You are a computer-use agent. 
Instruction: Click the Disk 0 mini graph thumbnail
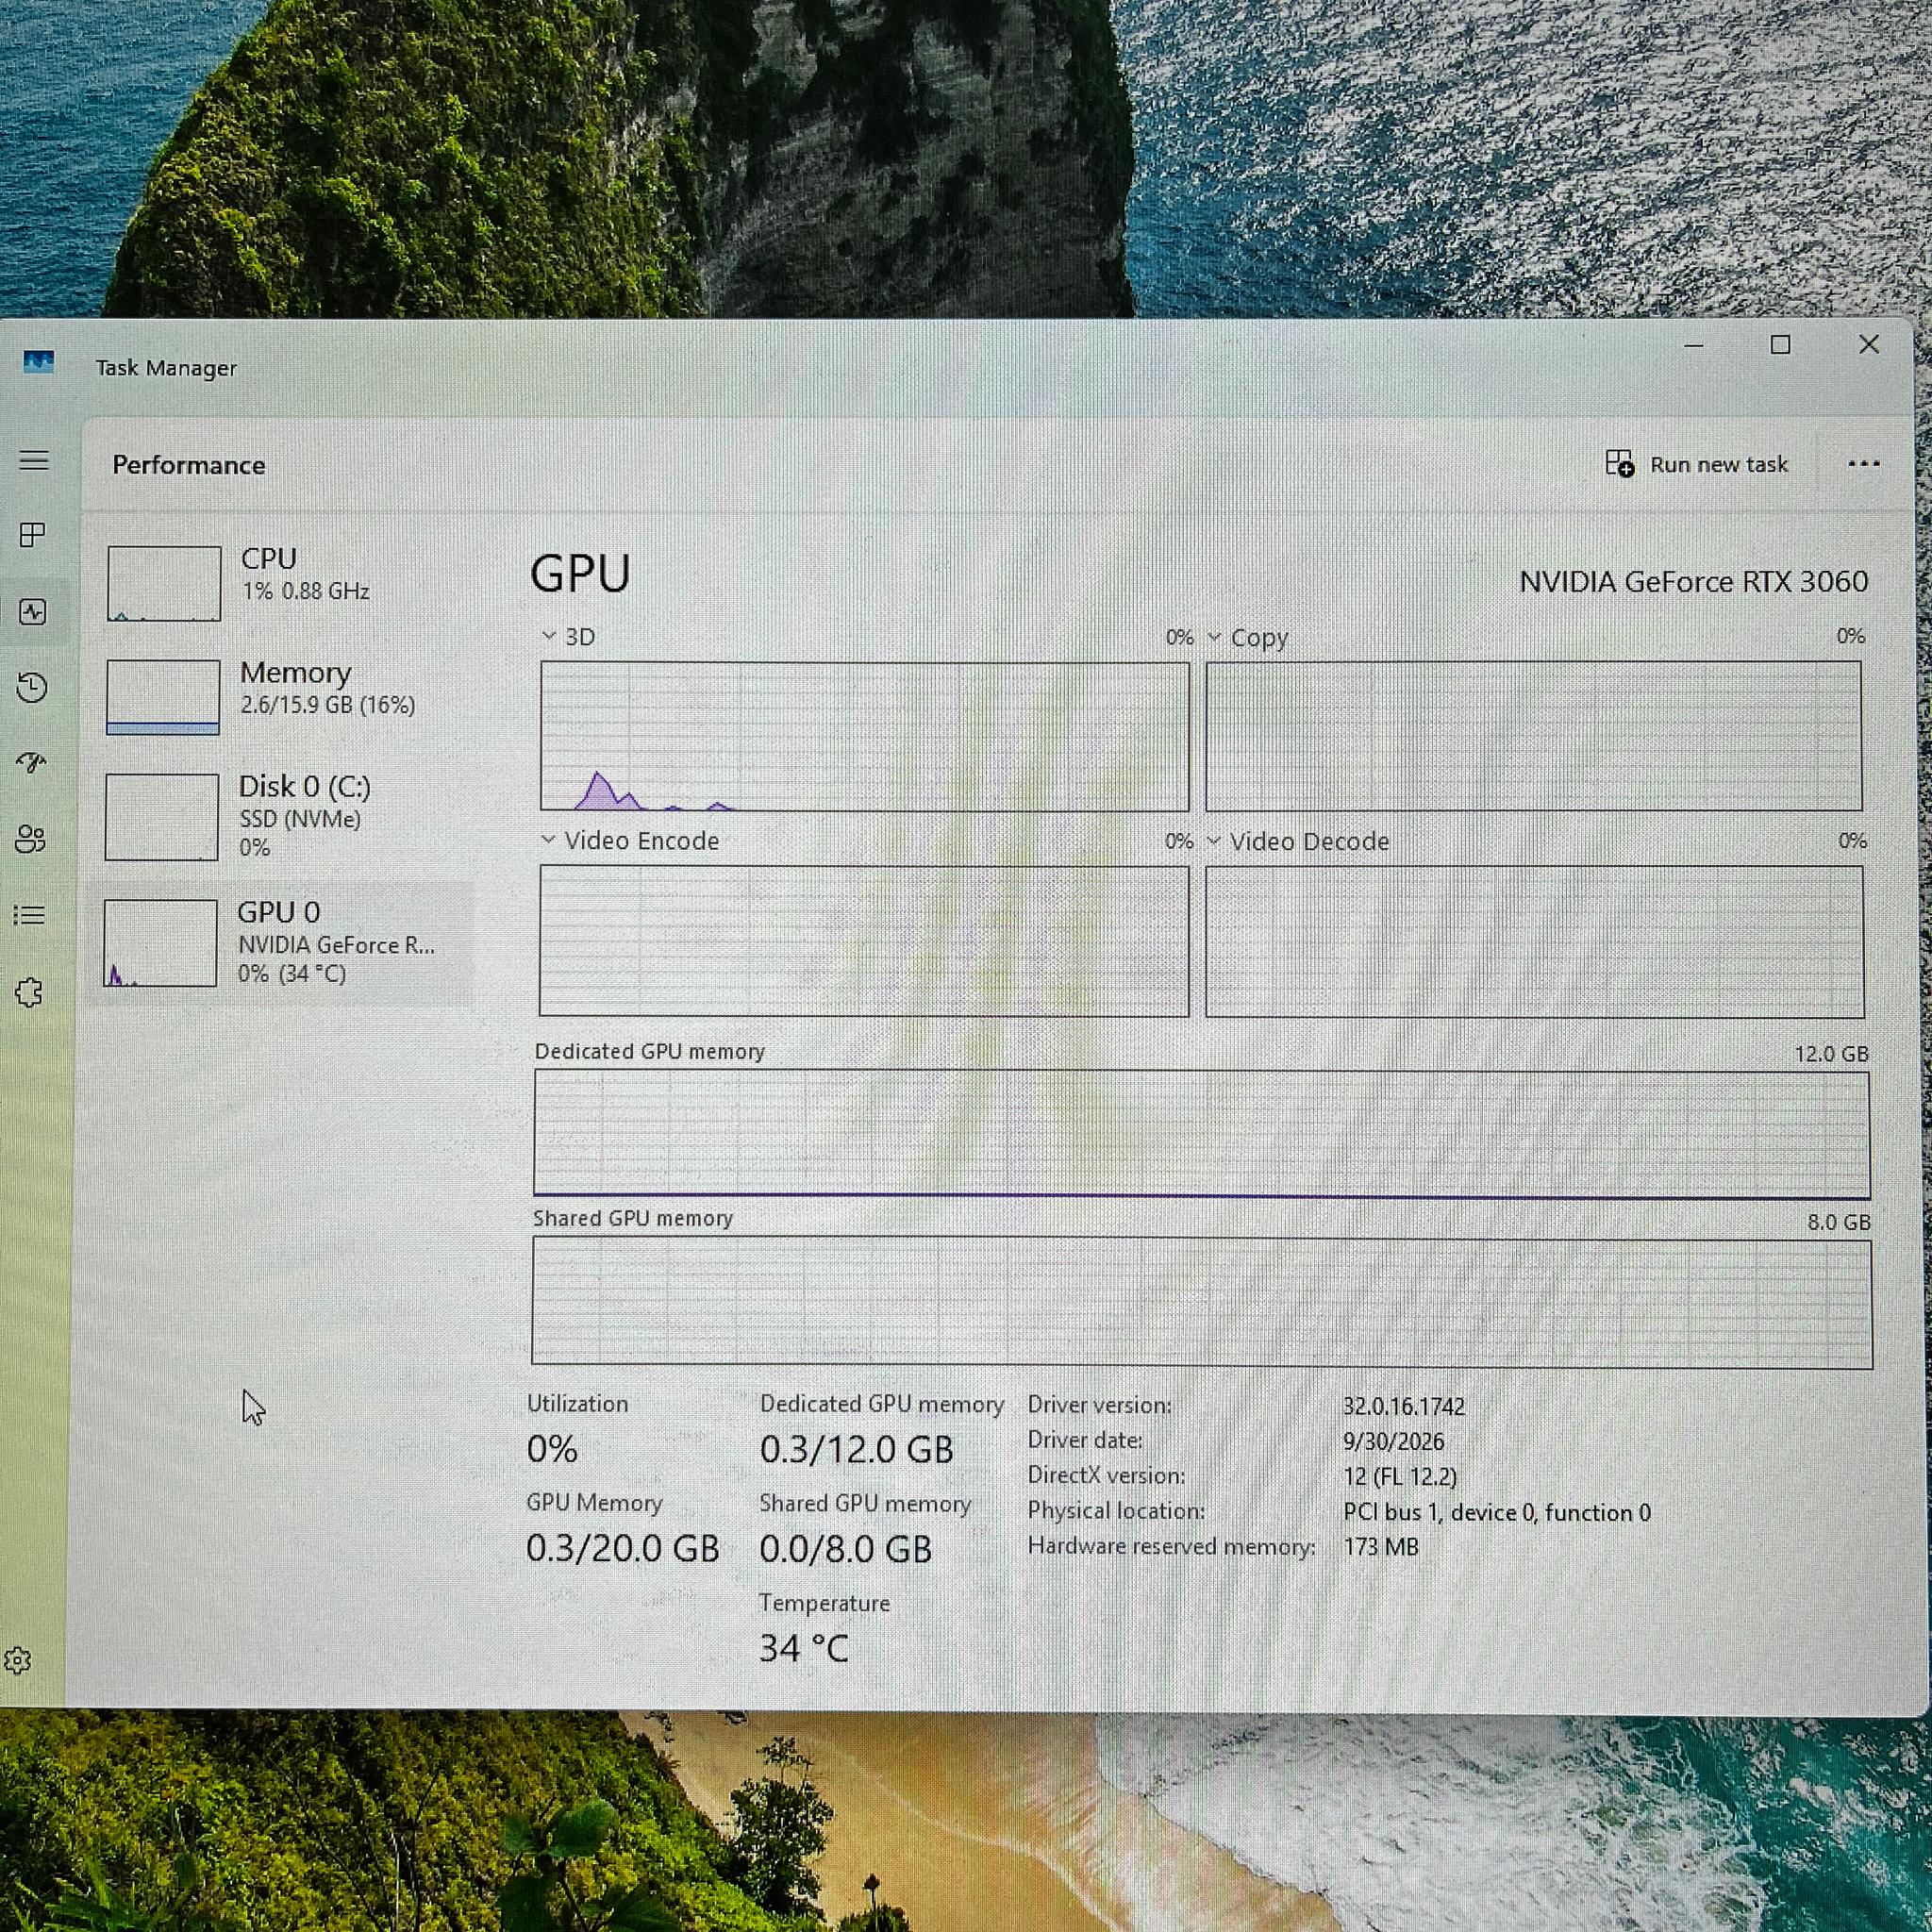(x=162, y=817)
